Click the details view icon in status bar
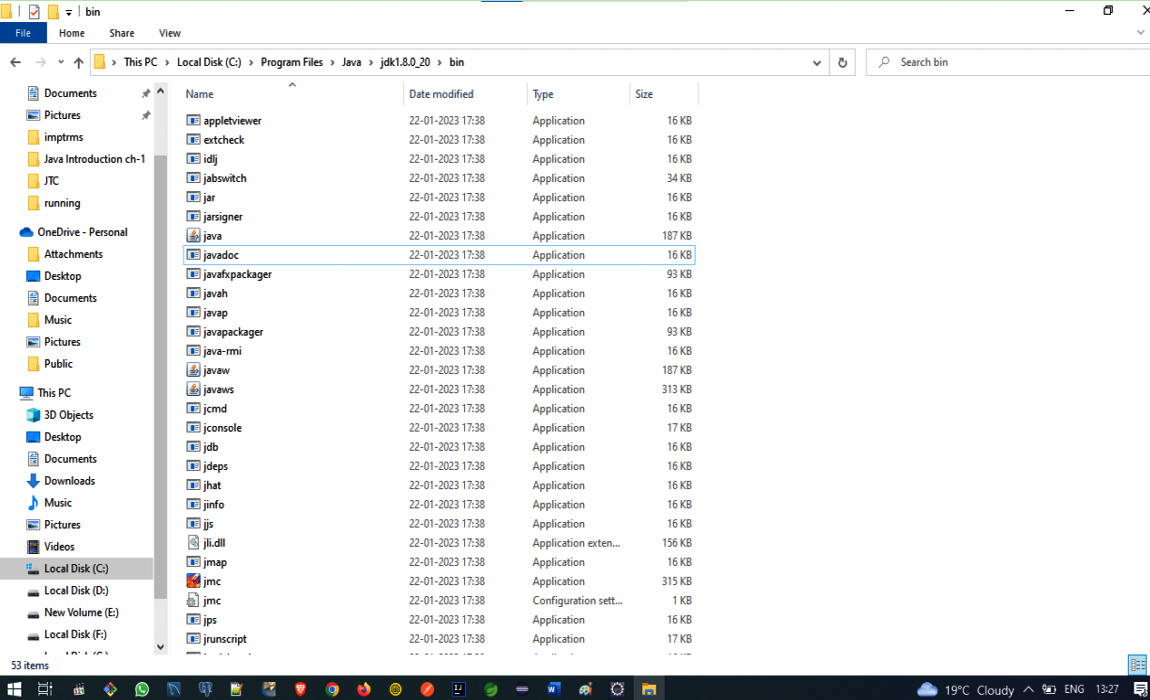The image size is (1150, 700). [1136, 665]
